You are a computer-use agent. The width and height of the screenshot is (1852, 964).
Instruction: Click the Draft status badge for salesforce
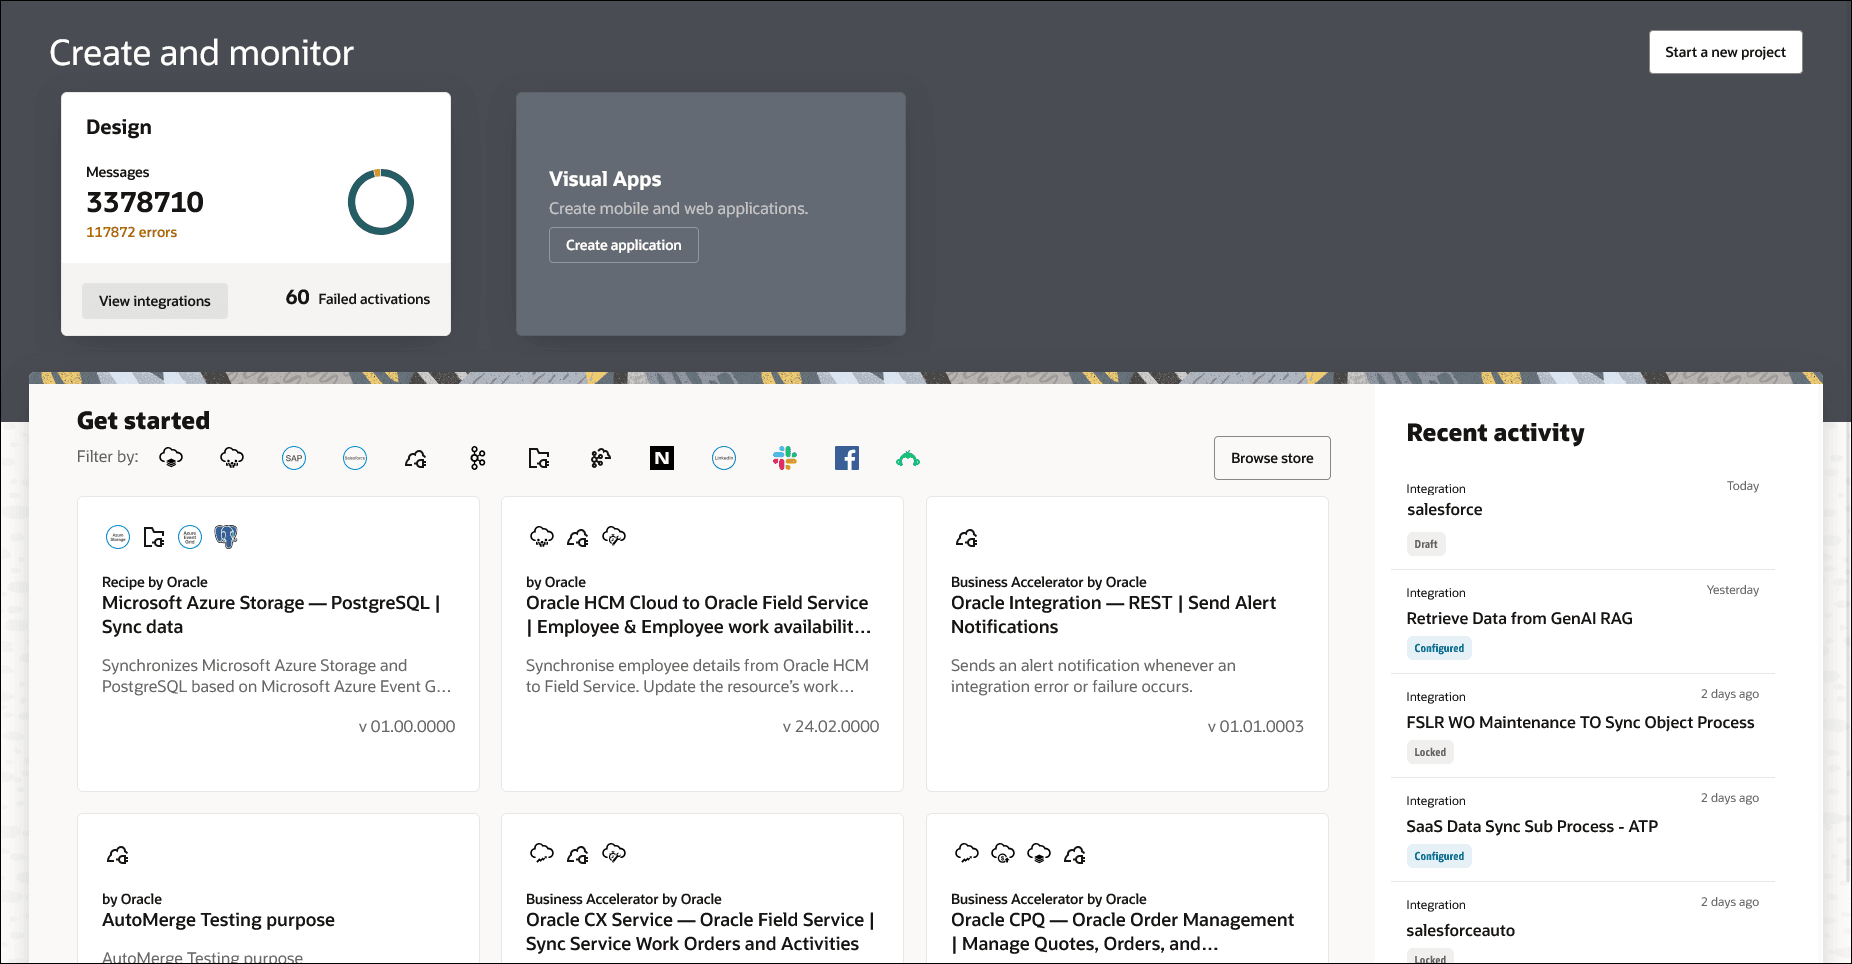point(1426,544)
